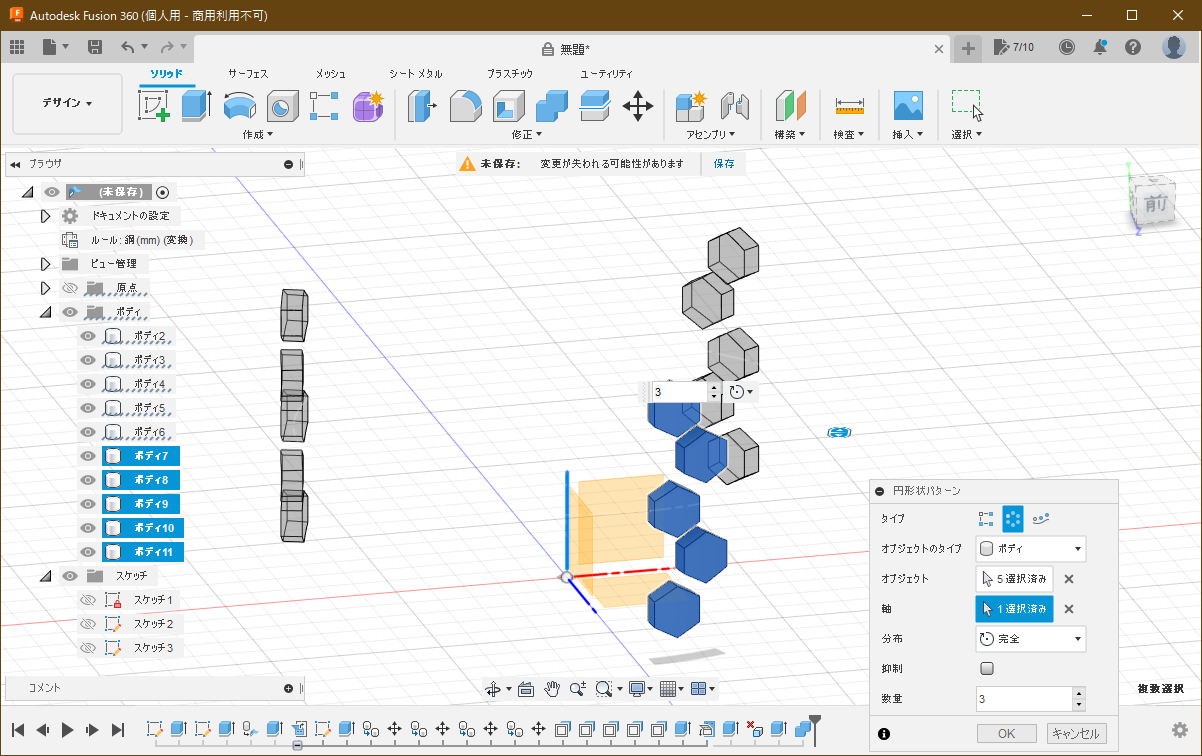The height and width of the screenshot is (756, 1202).
Task: Toggle visibility of ボディ2
Action: pyautogui.click(x=88, y=336)
